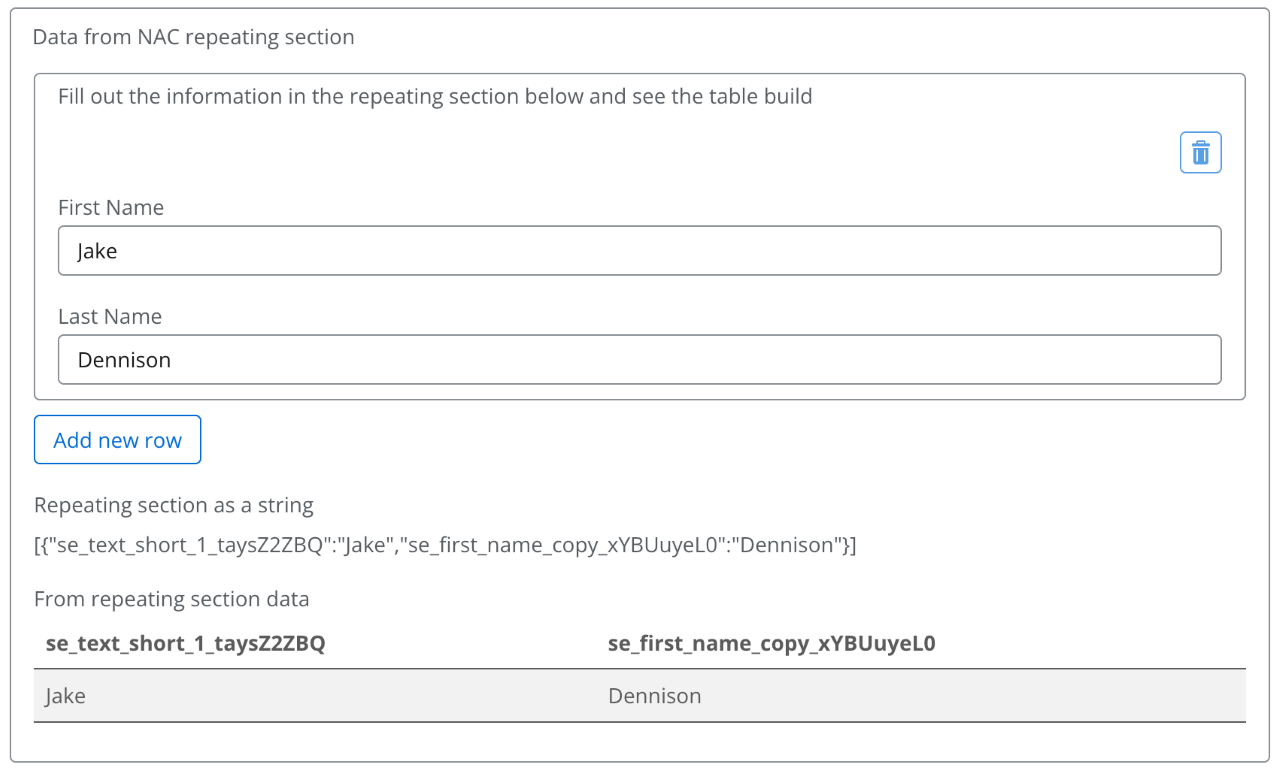This screenshot has height=774, width=1280.
Task: Click the 'Repeating section as a string' label
Action: [x=174, y=506]
